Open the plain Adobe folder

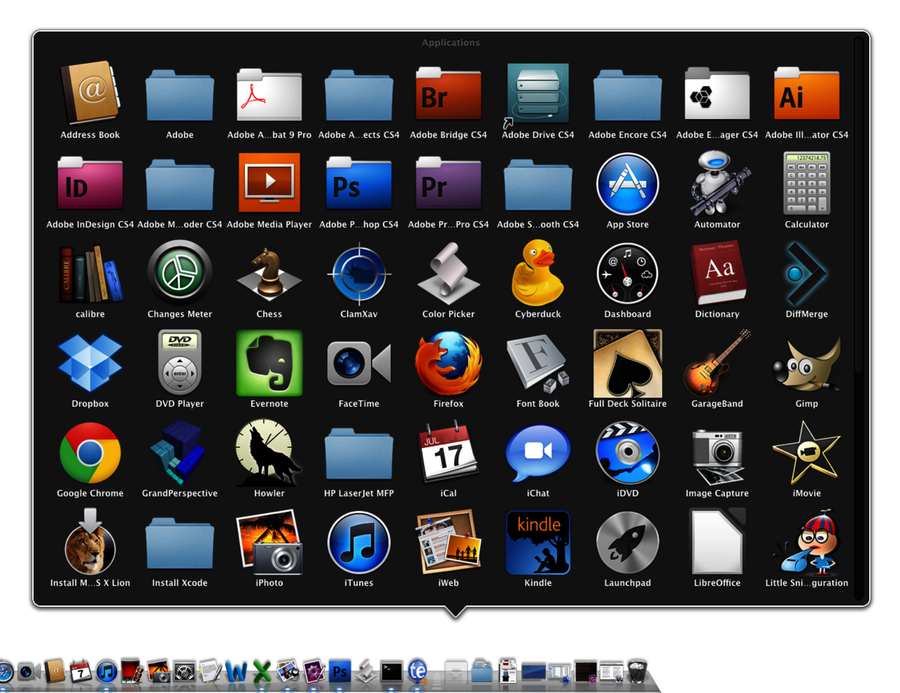180,95
